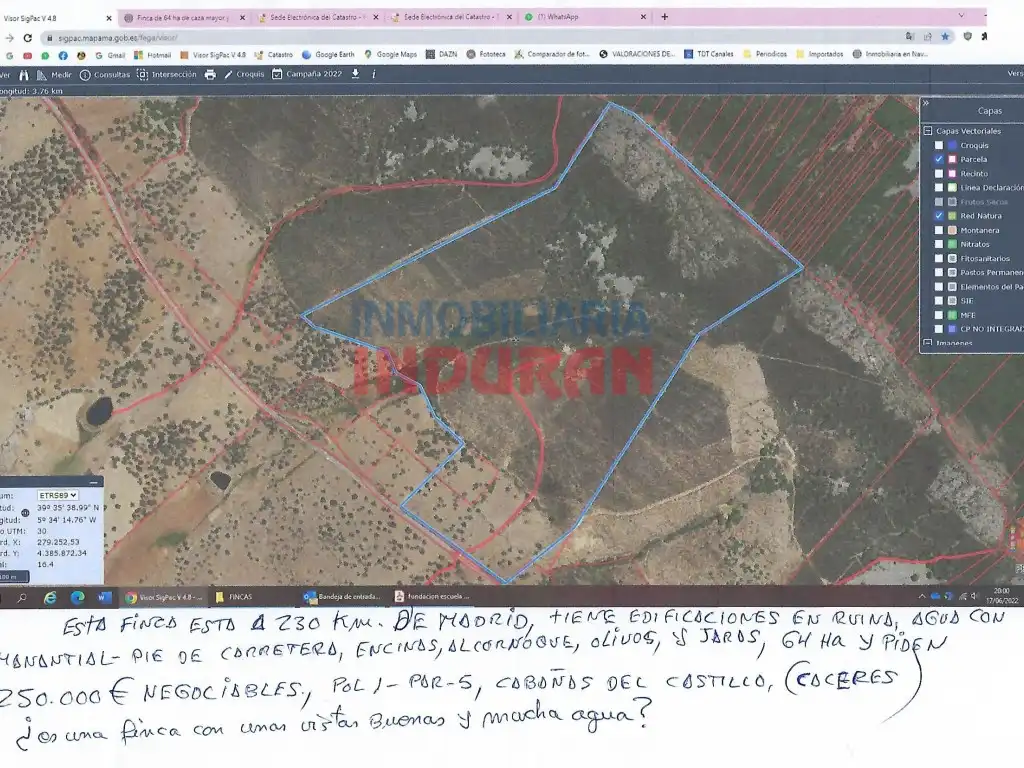The image size is (1024, 768).
Task: Uncheck the Parcela layer checkbox
Action: click(939, 159)
